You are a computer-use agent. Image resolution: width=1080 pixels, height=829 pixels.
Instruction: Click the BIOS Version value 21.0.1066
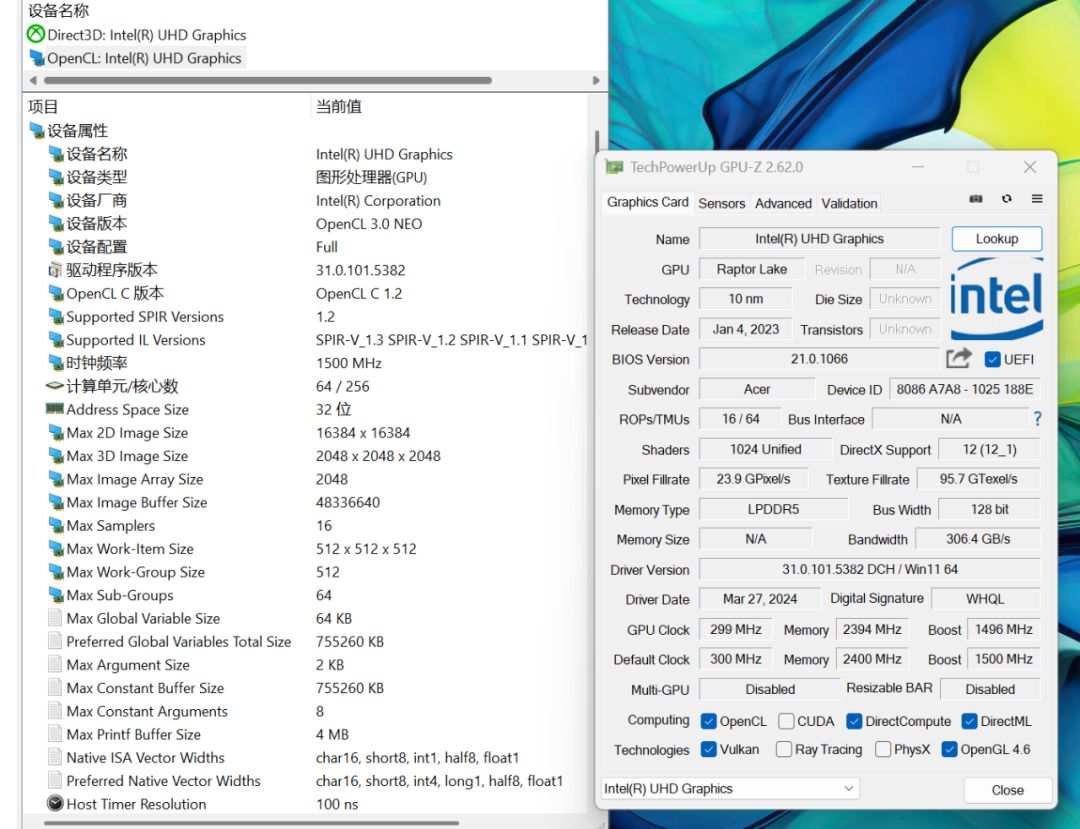[x=819, y=359]
